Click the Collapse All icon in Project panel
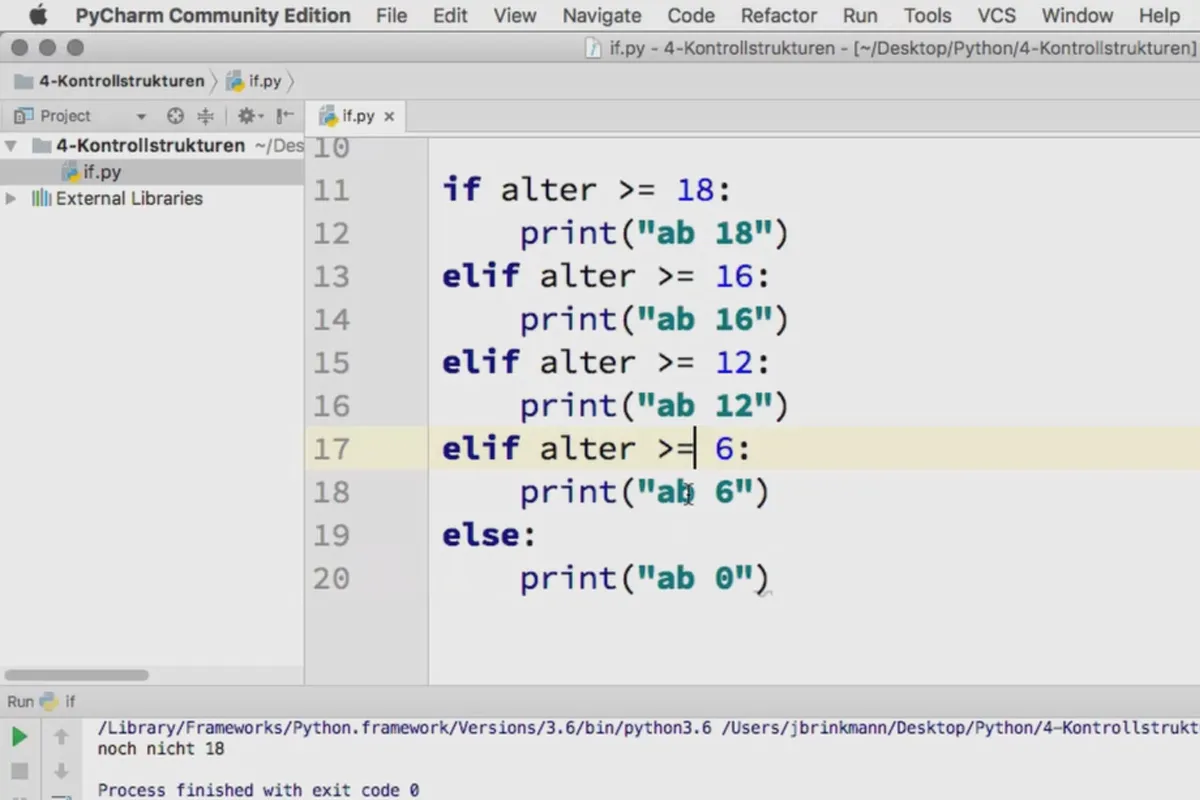The image size is (1200, 800). 206,116
